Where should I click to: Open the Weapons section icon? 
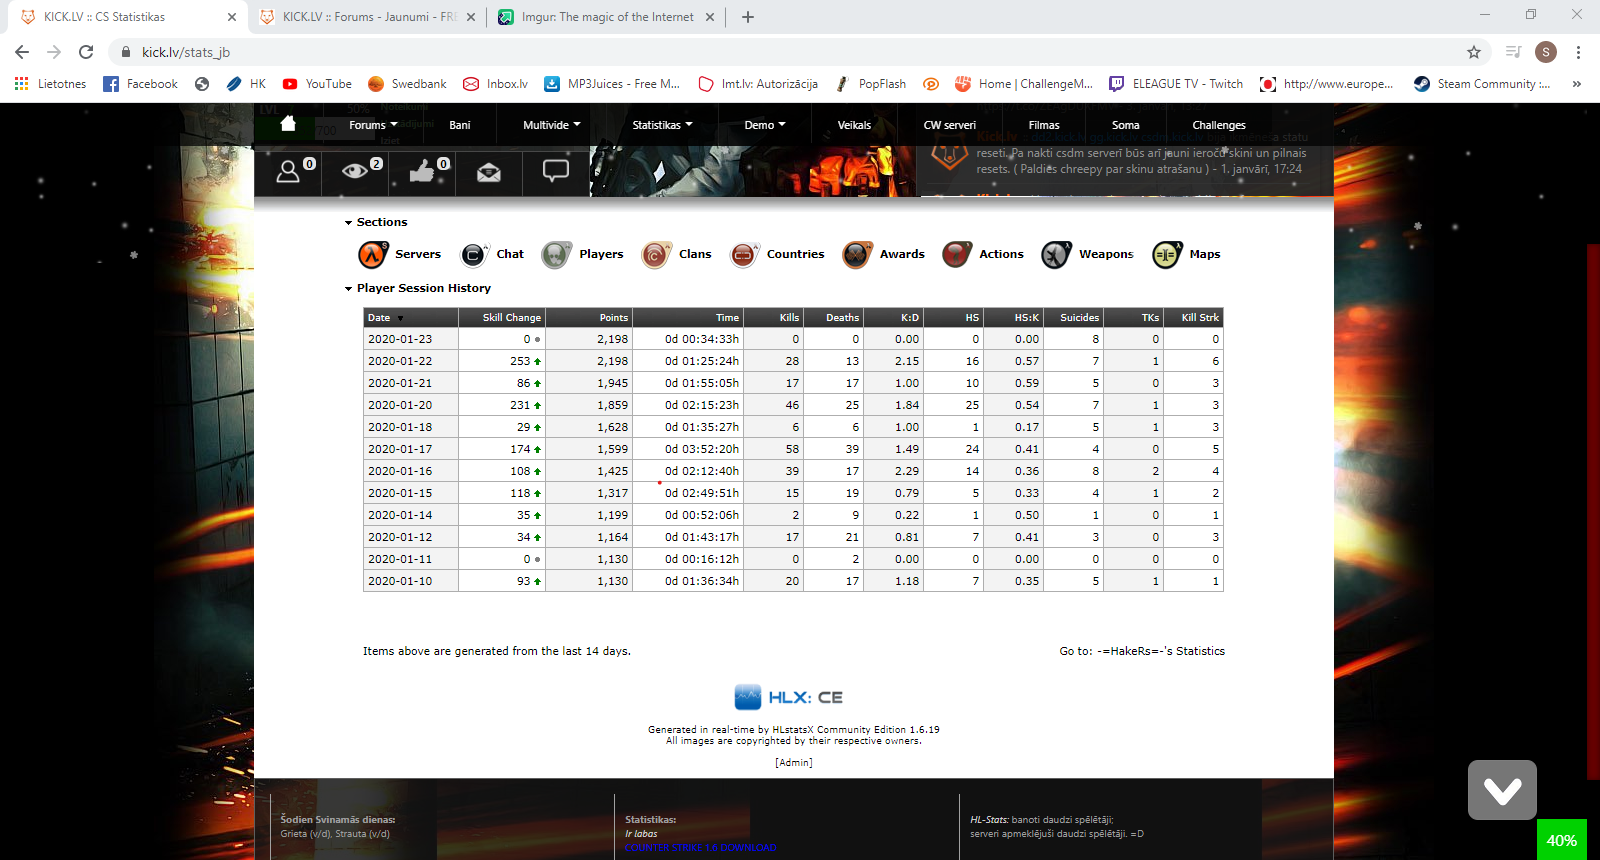click(1056, 255)
